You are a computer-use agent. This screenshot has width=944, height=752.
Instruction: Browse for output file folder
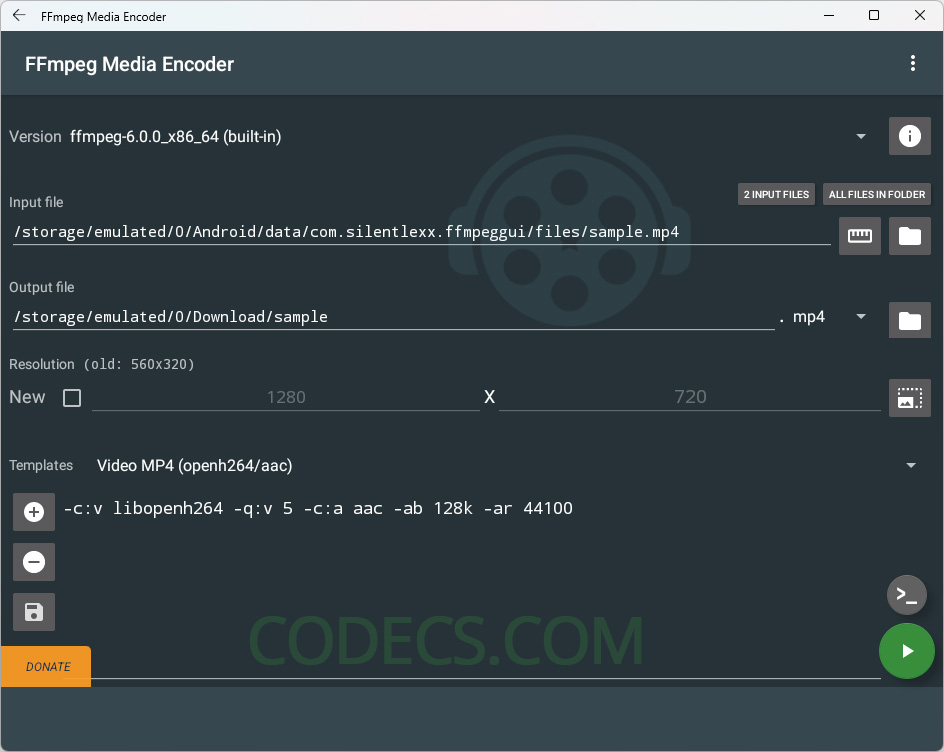[910, 320]
